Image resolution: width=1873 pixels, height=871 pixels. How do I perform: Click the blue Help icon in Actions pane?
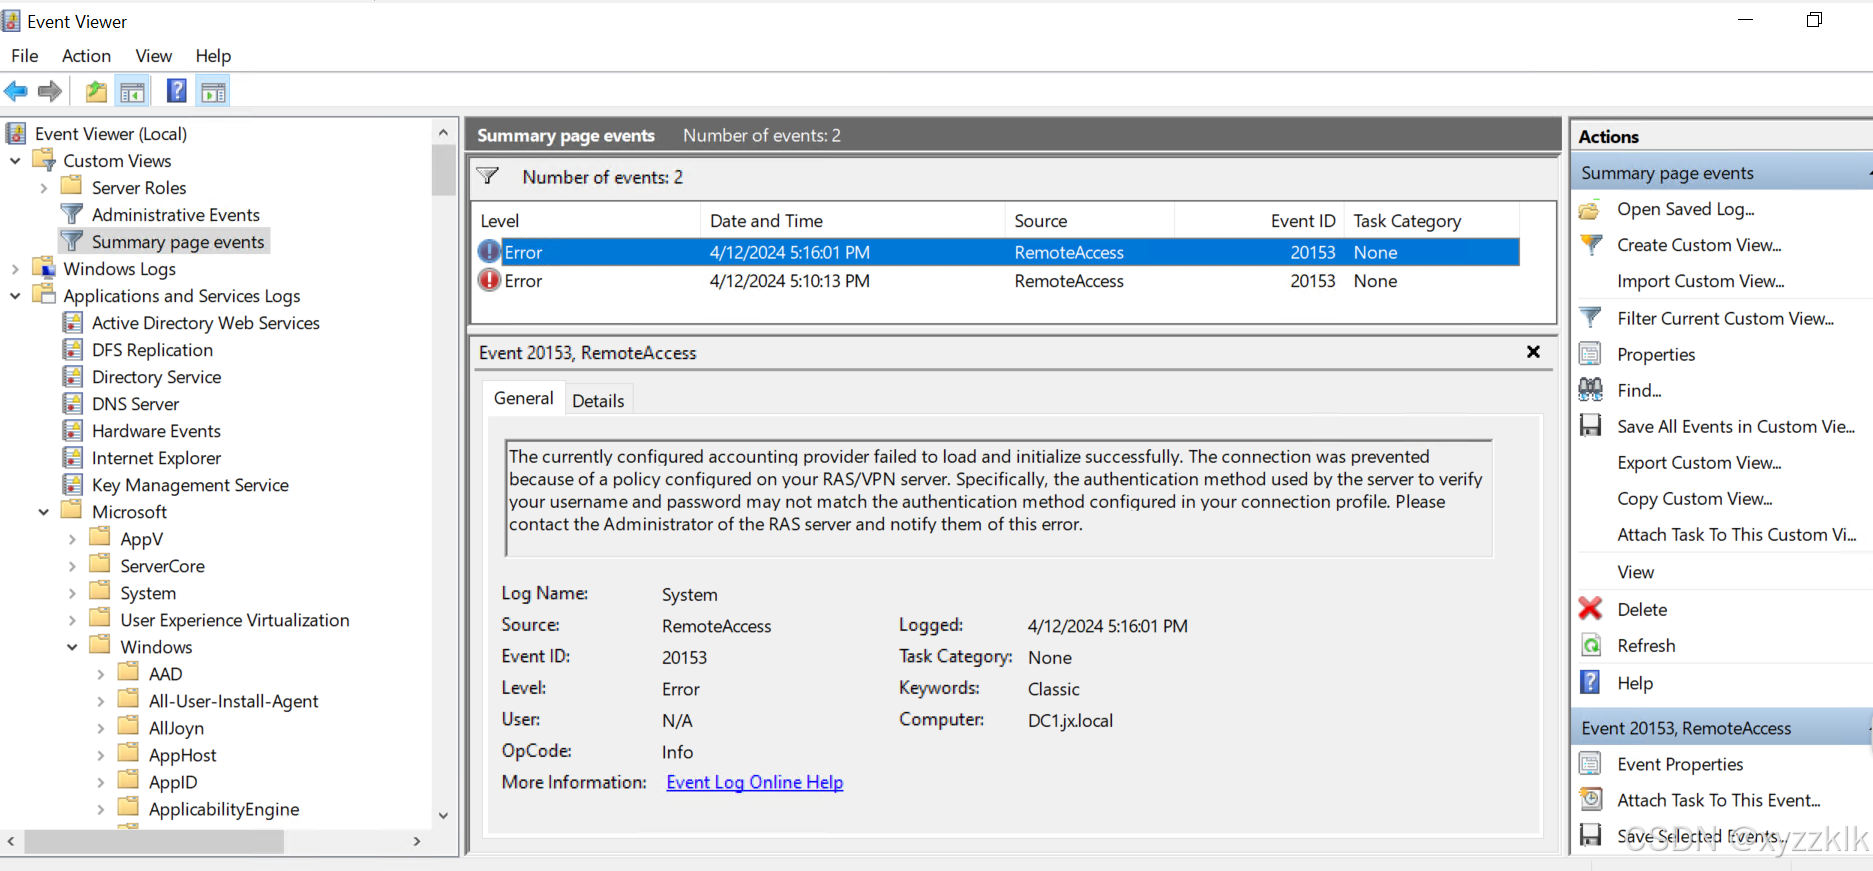tap(1590, 682)
